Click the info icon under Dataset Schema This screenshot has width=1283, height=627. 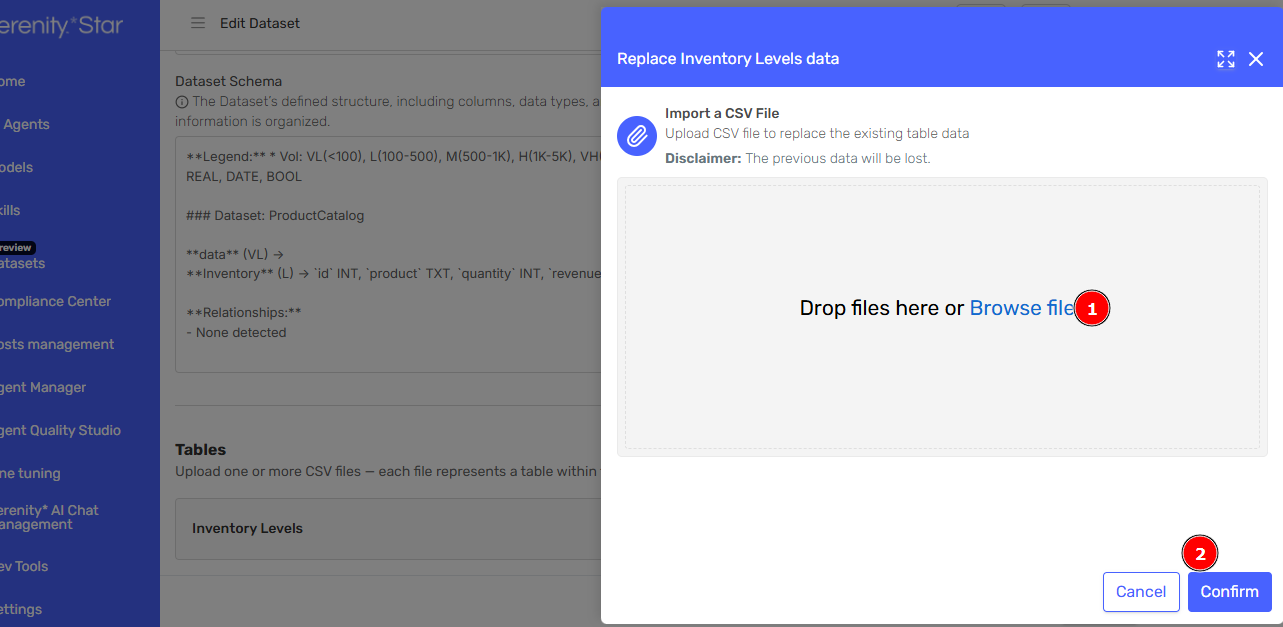point(181,102)
